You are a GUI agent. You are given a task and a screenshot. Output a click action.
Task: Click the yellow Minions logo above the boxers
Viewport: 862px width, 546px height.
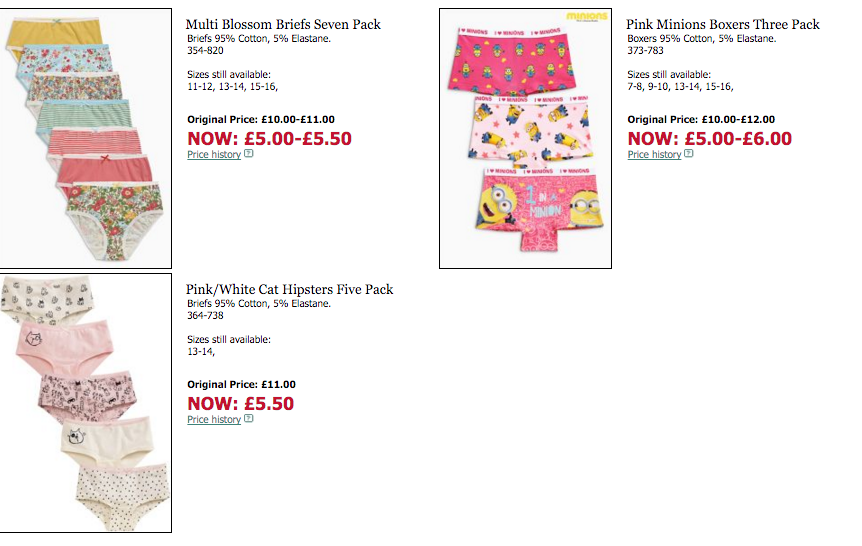tap(586, 16)
